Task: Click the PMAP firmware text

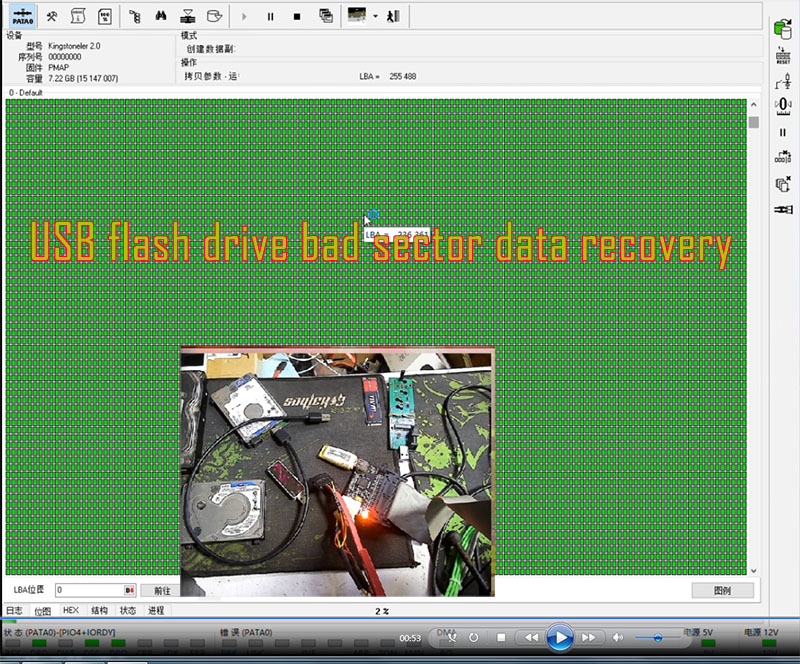Action: click(59, 67)
